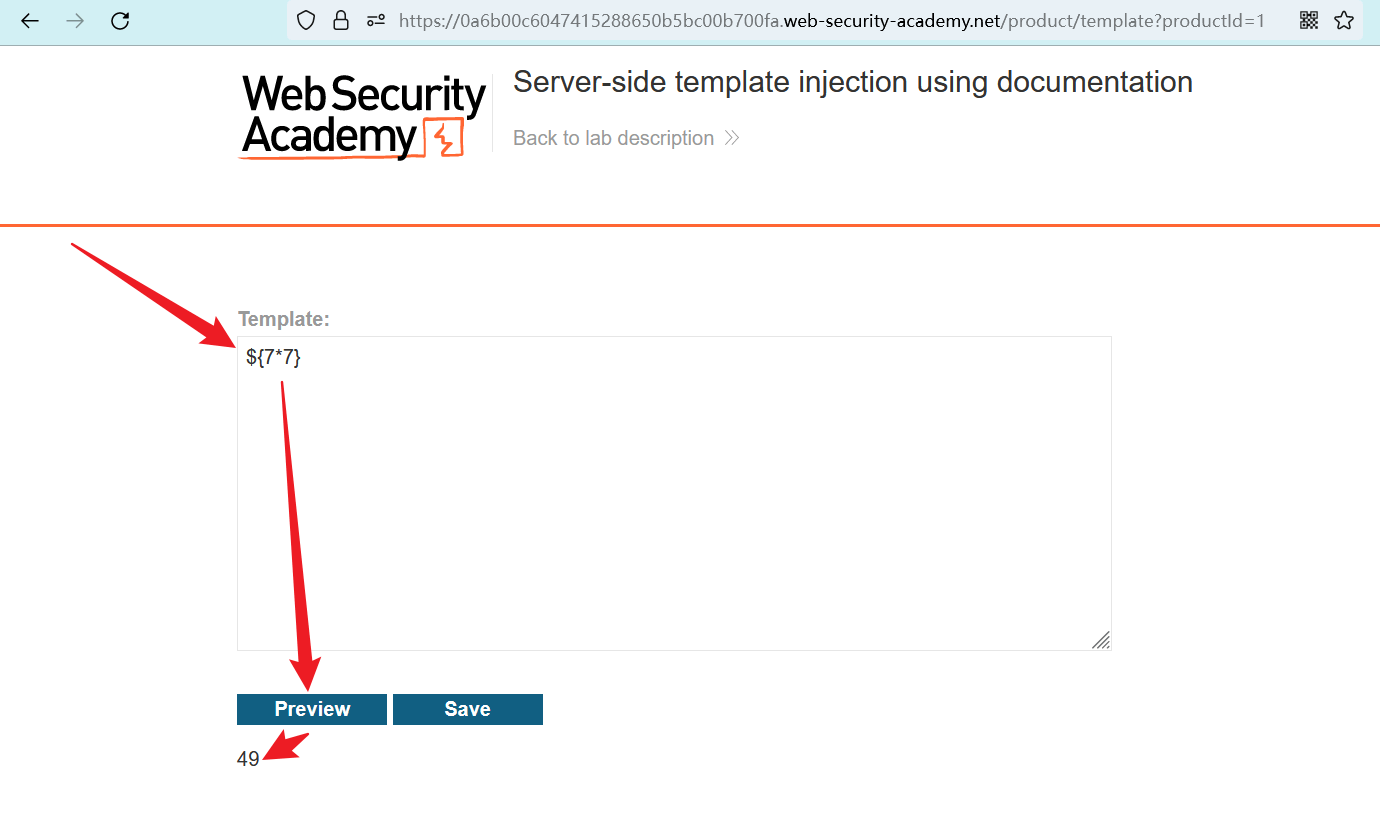
Task: Click the QR code icon
Action: pyautogui.click(x=1308, y=20)
